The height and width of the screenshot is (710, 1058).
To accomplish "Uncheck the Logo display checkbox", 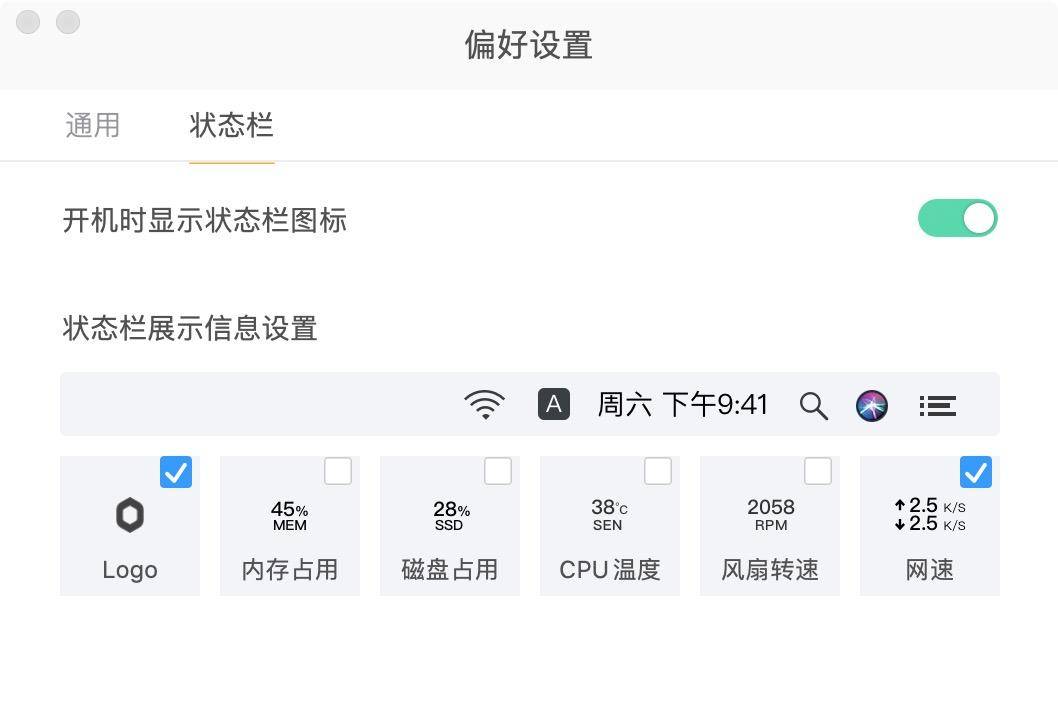I will (x=176, y=472).
